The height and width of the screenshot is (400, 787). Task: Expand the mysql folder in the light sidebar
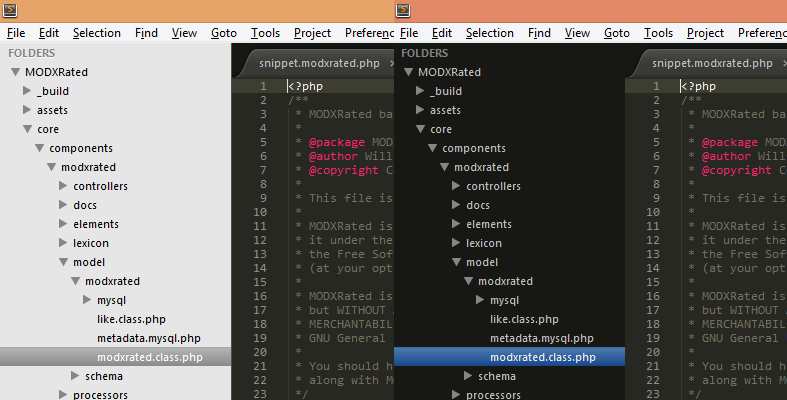88,300
